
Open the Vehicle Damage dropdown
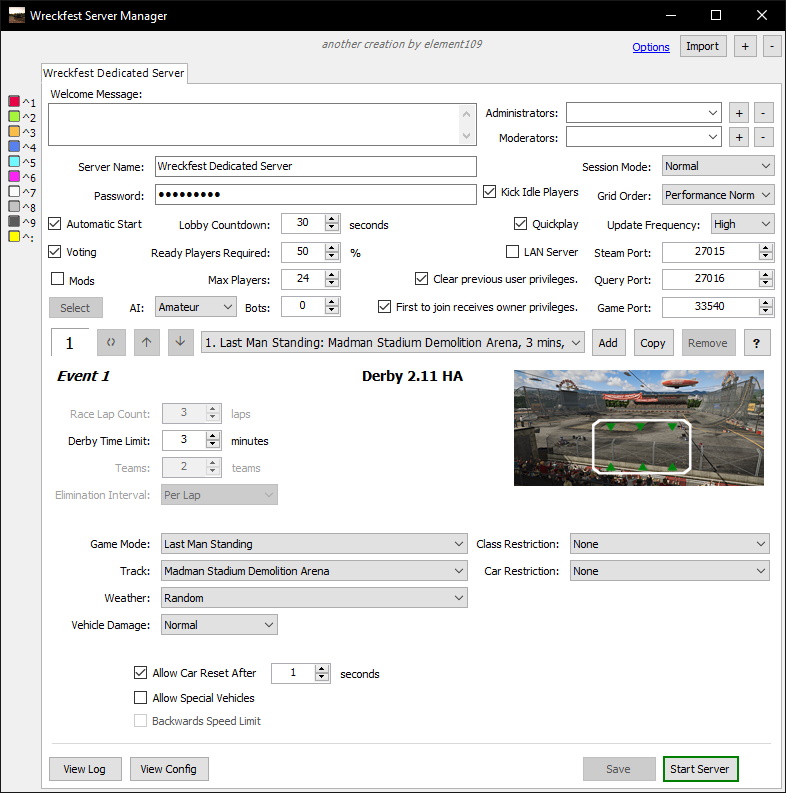[x=219, y=625]
